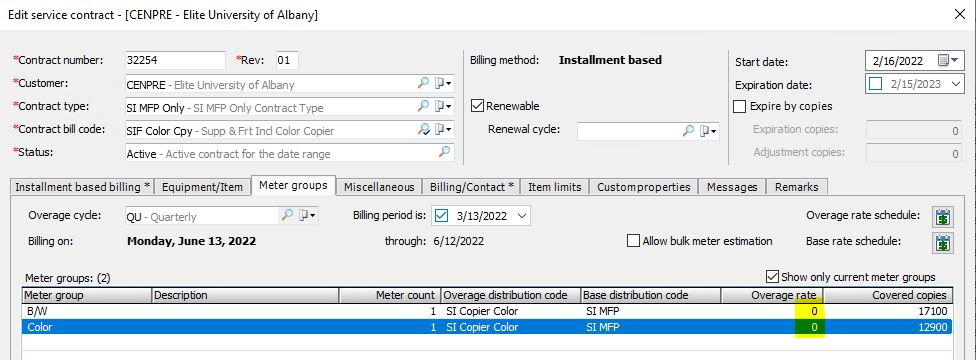Close the Edit service contract window
This screenshot has height=360, width=976.
(x=960, y=14)
